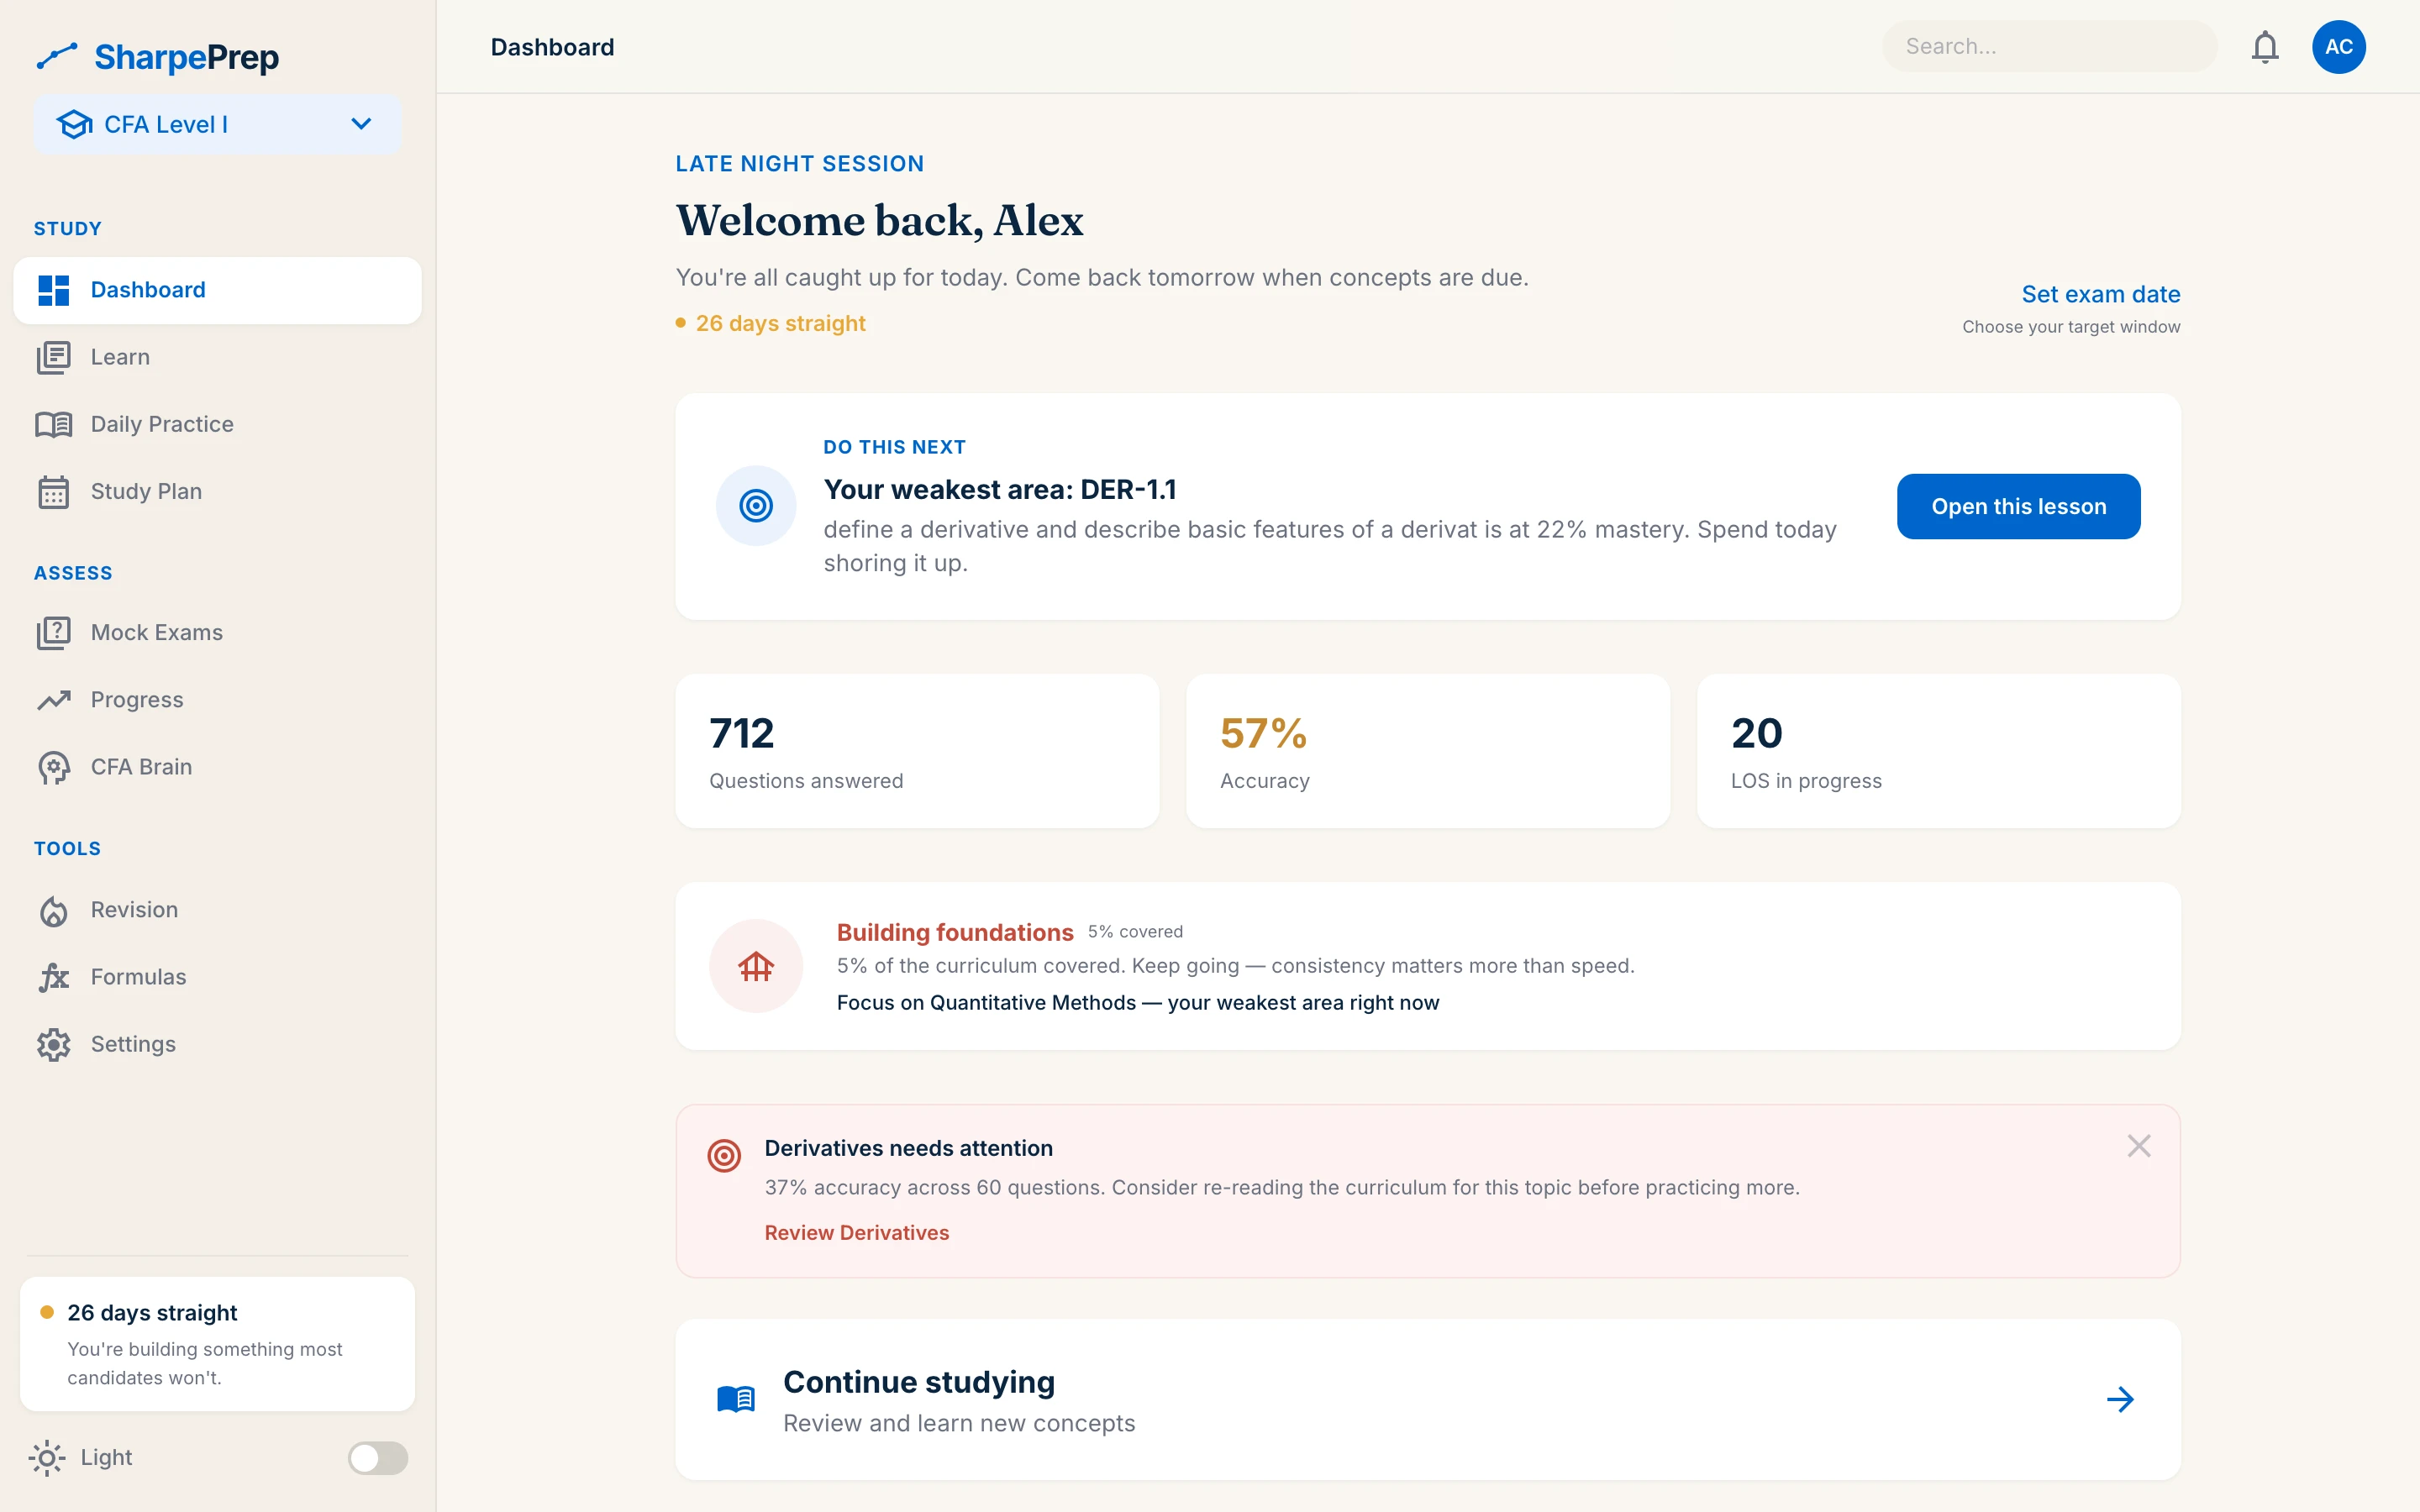2420x1512 pixels.
Task: Click the 26 days straight sidebar card
Action: tap(217, 1344)
